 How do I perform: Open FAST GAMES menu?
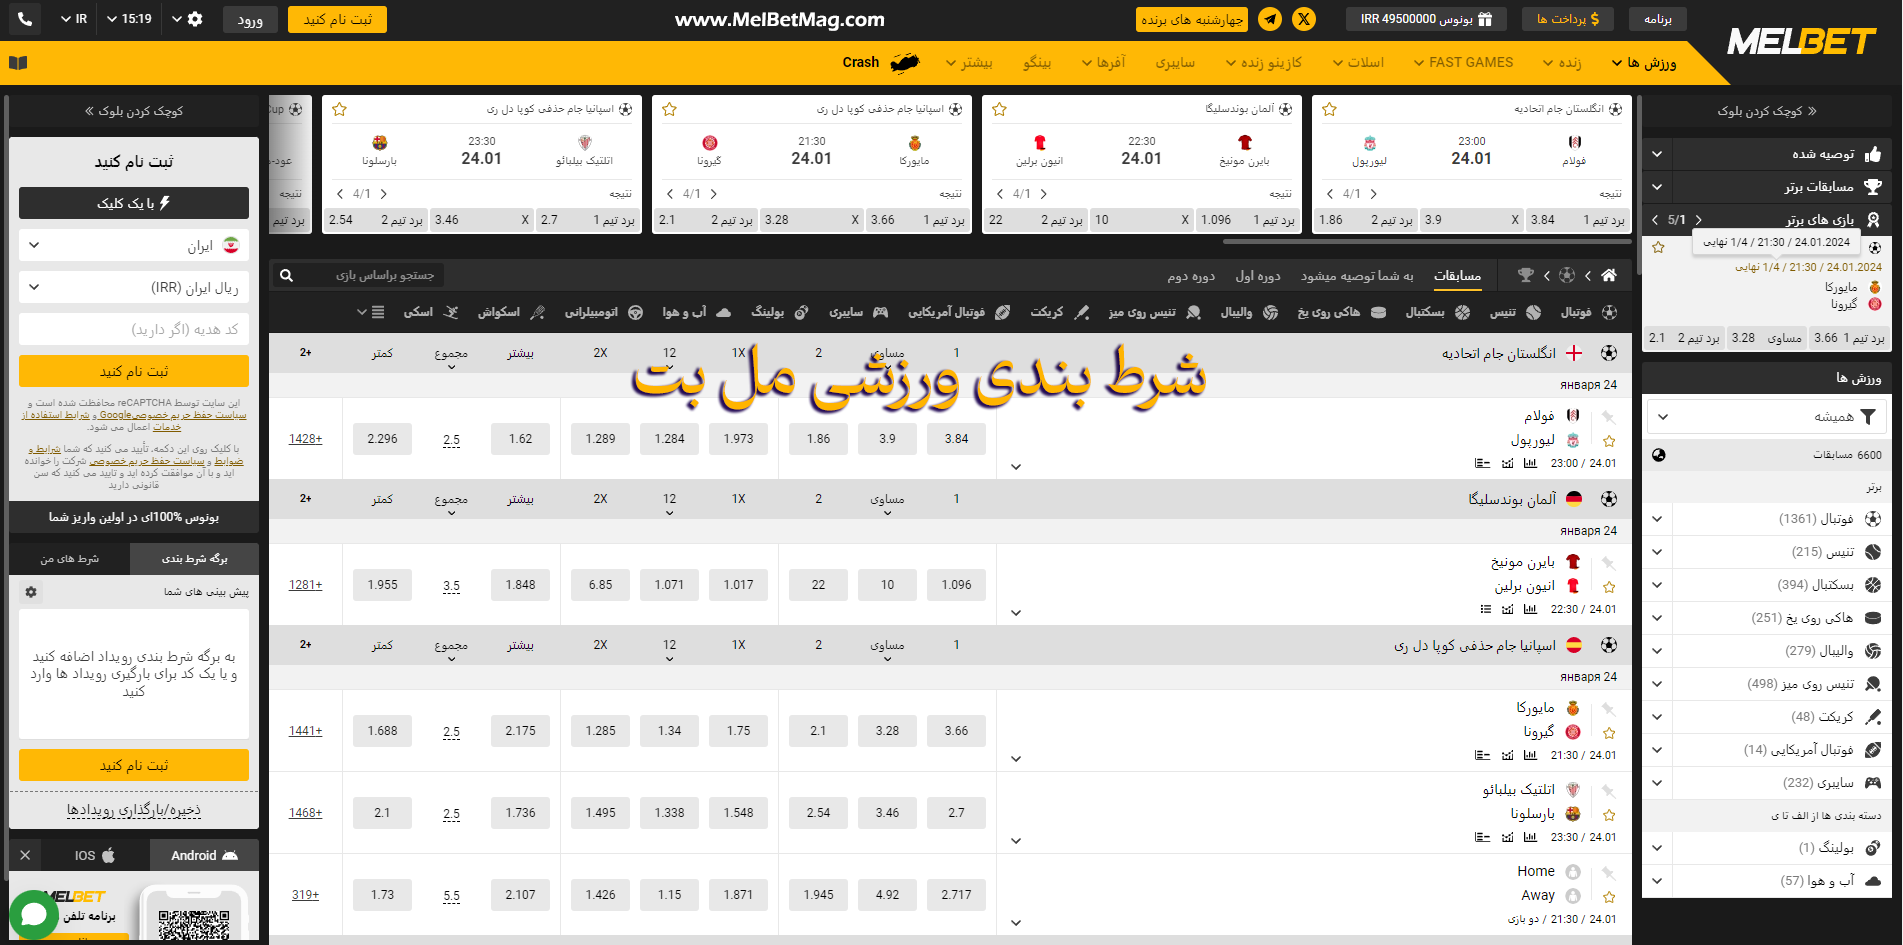click(x=1463, y=63)
